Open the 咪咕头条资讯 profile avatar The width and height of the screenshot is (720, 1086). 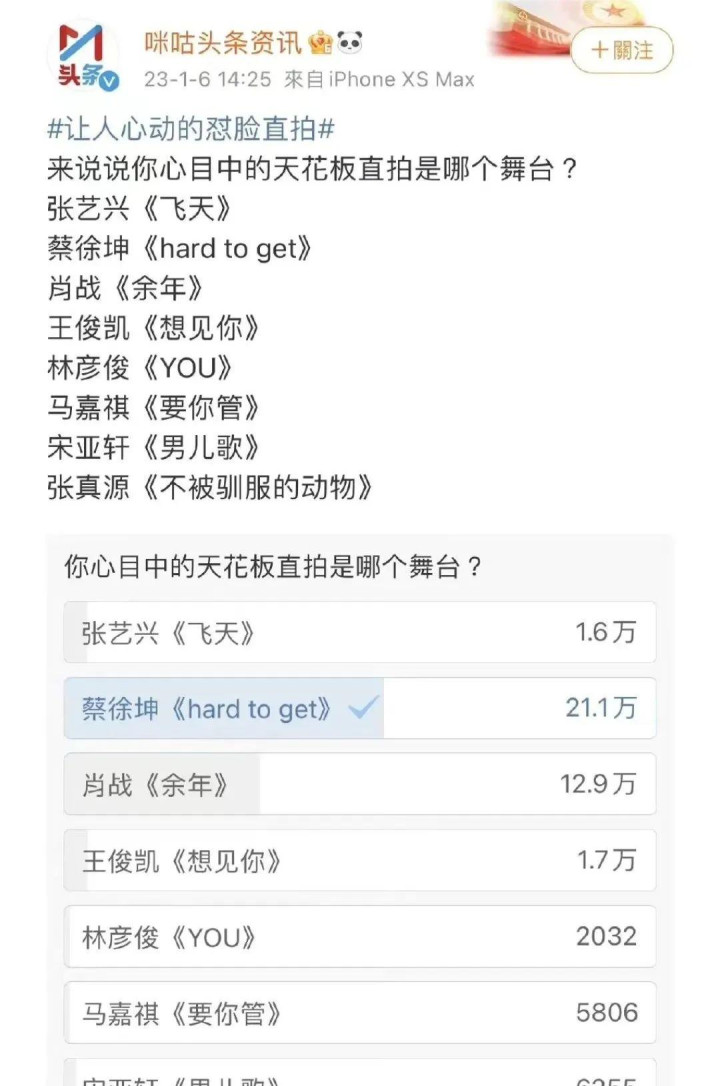point(82,57)
